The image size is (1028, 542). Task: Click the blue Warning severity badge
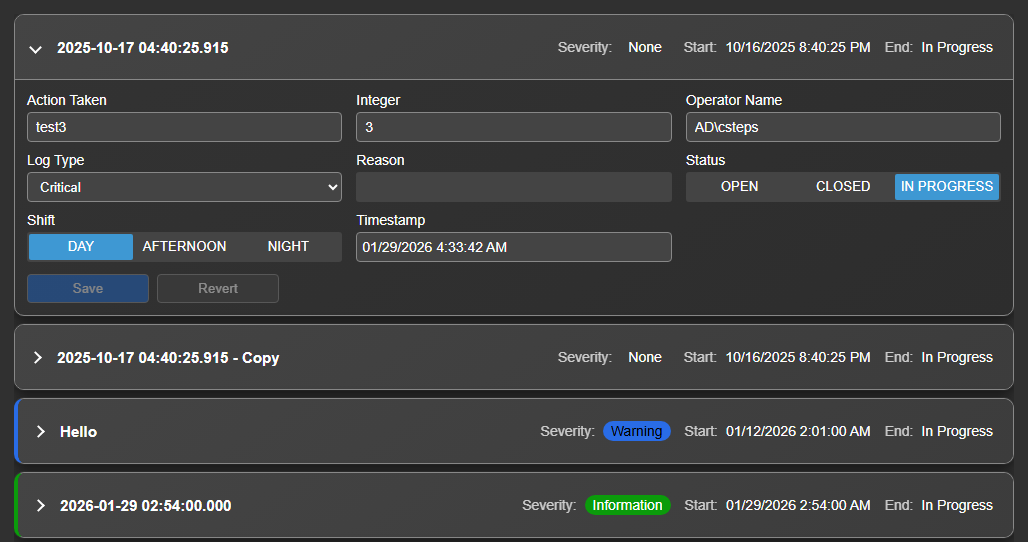click(x=637, y=431)
